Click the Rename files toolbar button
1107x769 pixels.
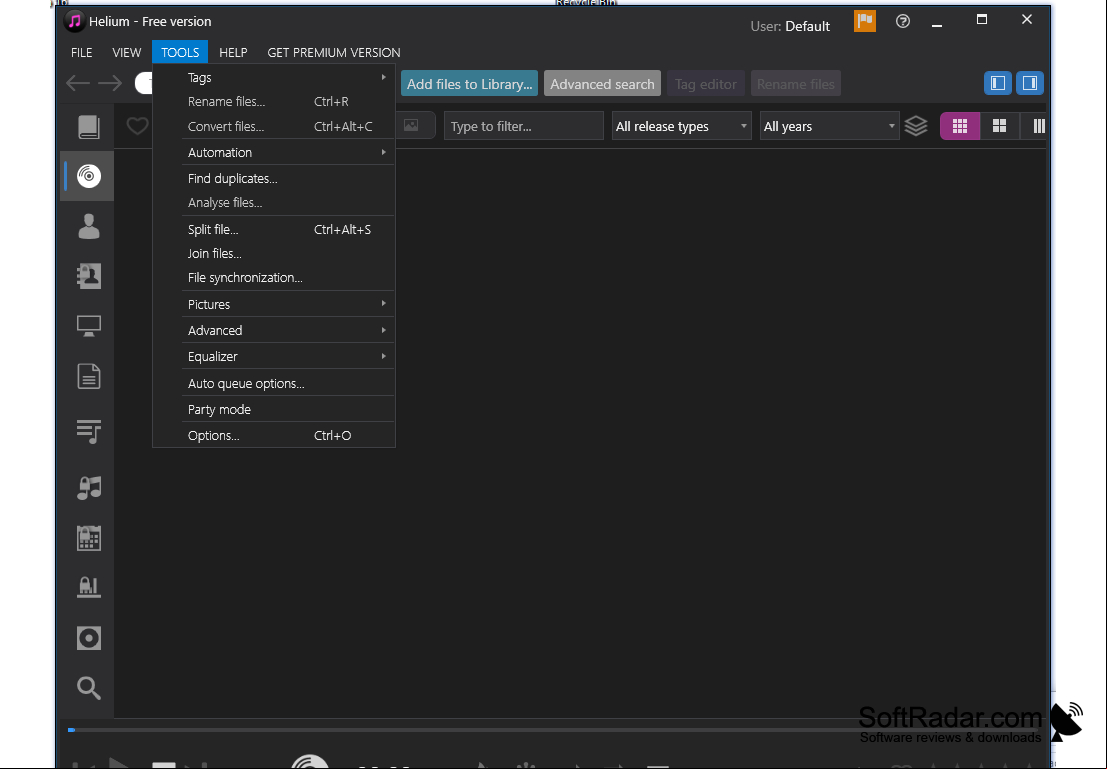coord(796,83)
